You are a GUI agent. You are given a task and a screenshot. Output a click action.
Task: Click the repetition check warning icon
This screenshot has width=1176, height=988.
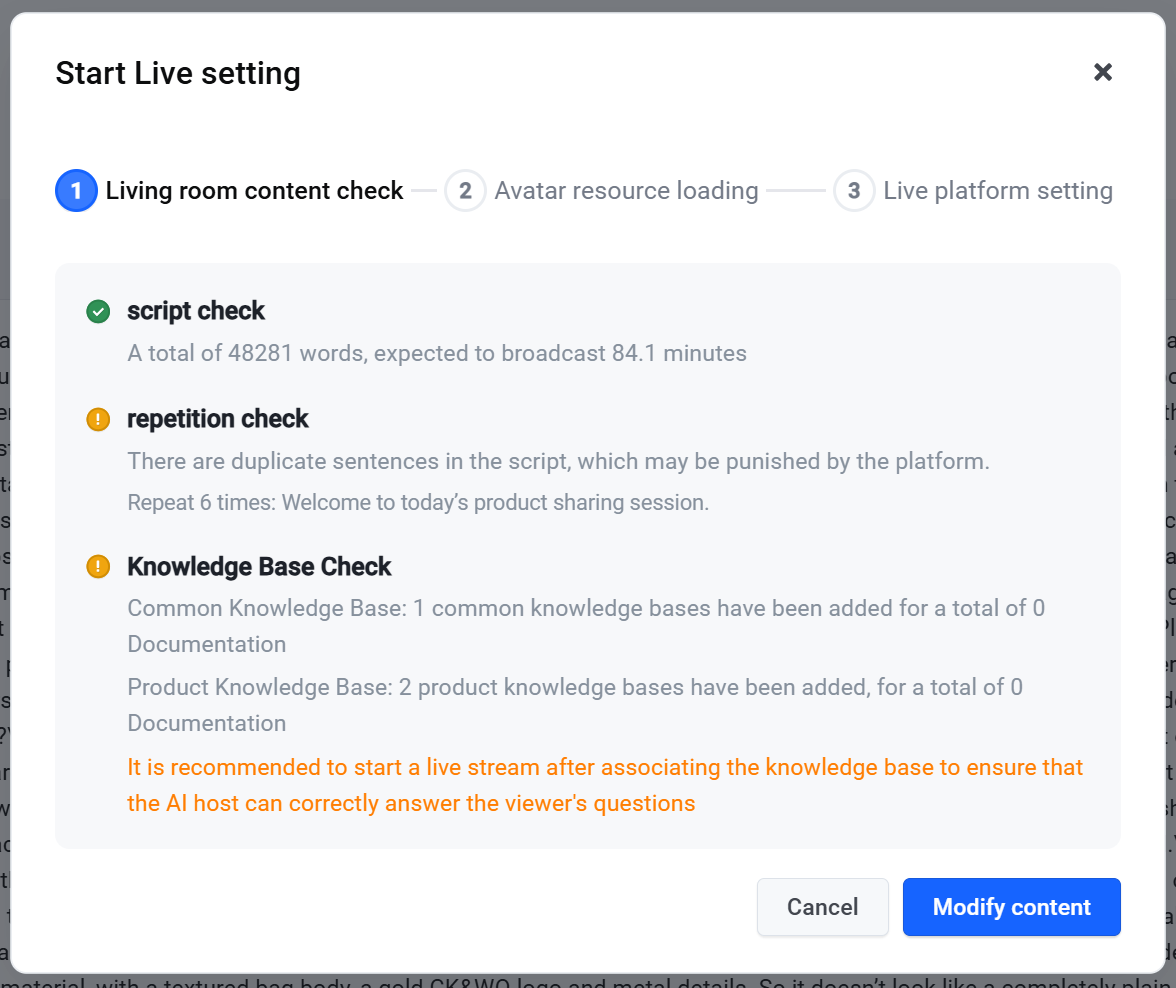click(98, 419)
